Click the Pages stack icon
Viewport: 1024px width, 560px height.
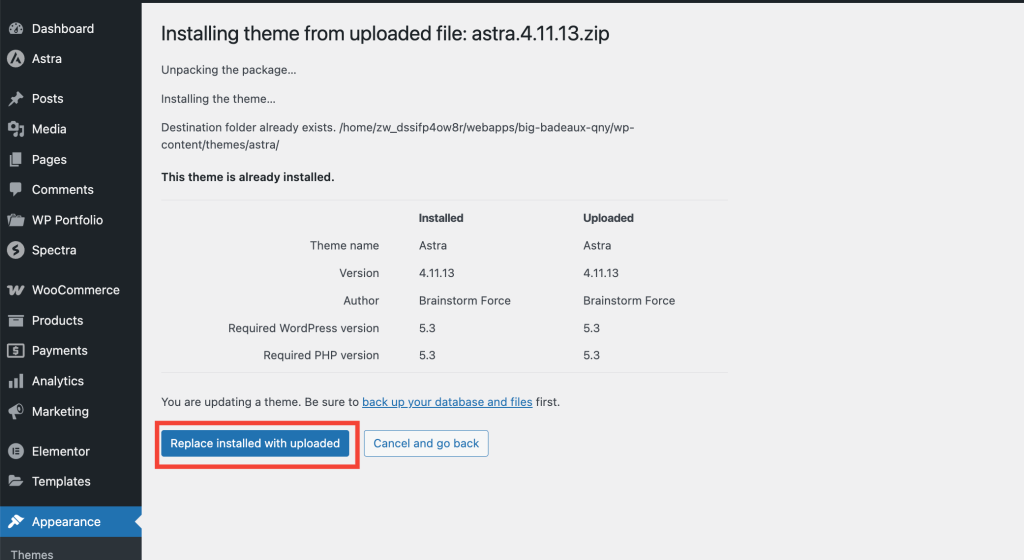pyautogui.click(x=16, y=159)
